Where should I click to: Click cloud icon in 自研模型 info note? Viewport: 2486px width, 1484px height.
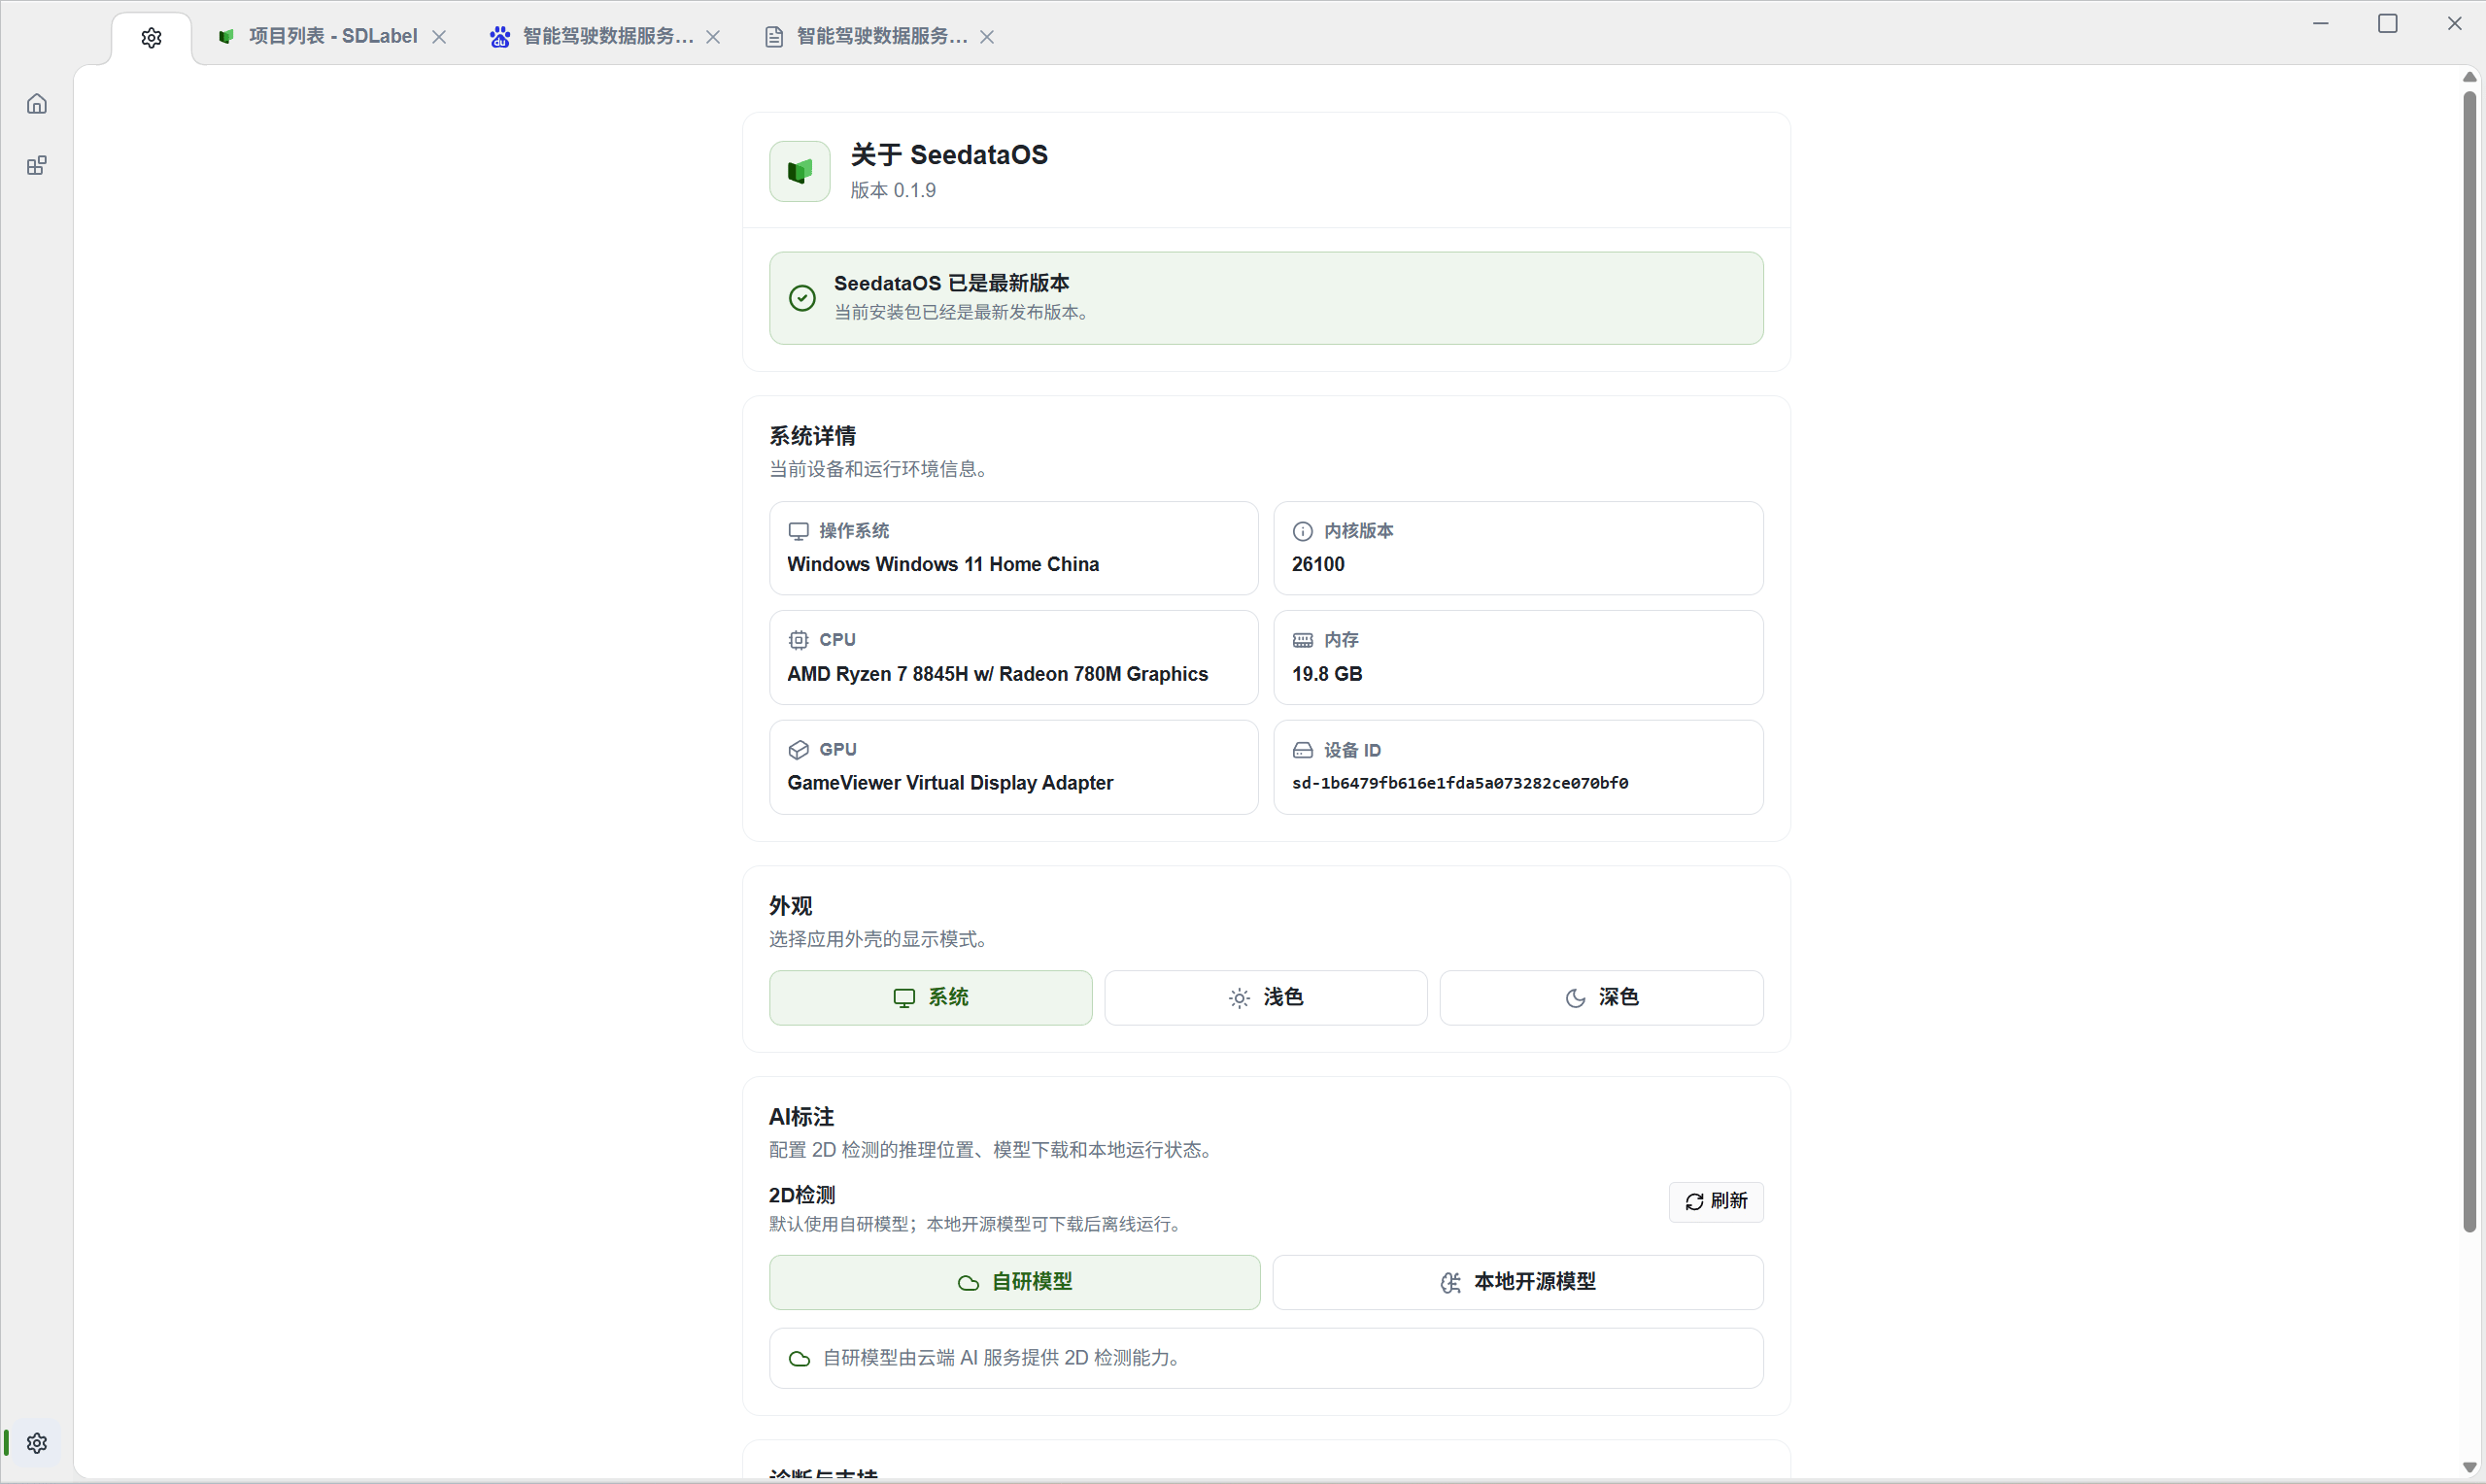tap(799, 1358)
